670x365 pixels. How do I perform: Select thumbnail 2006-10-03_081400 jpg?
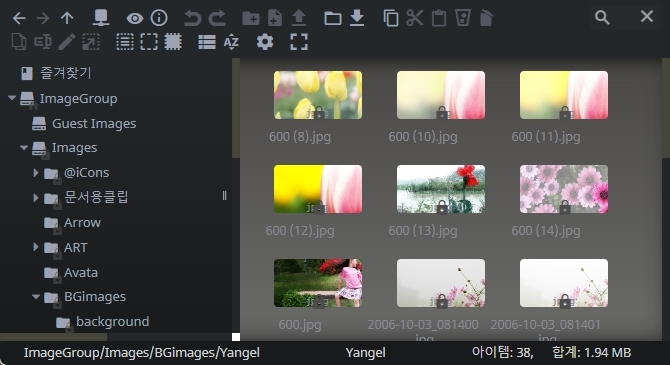[441, 283]
